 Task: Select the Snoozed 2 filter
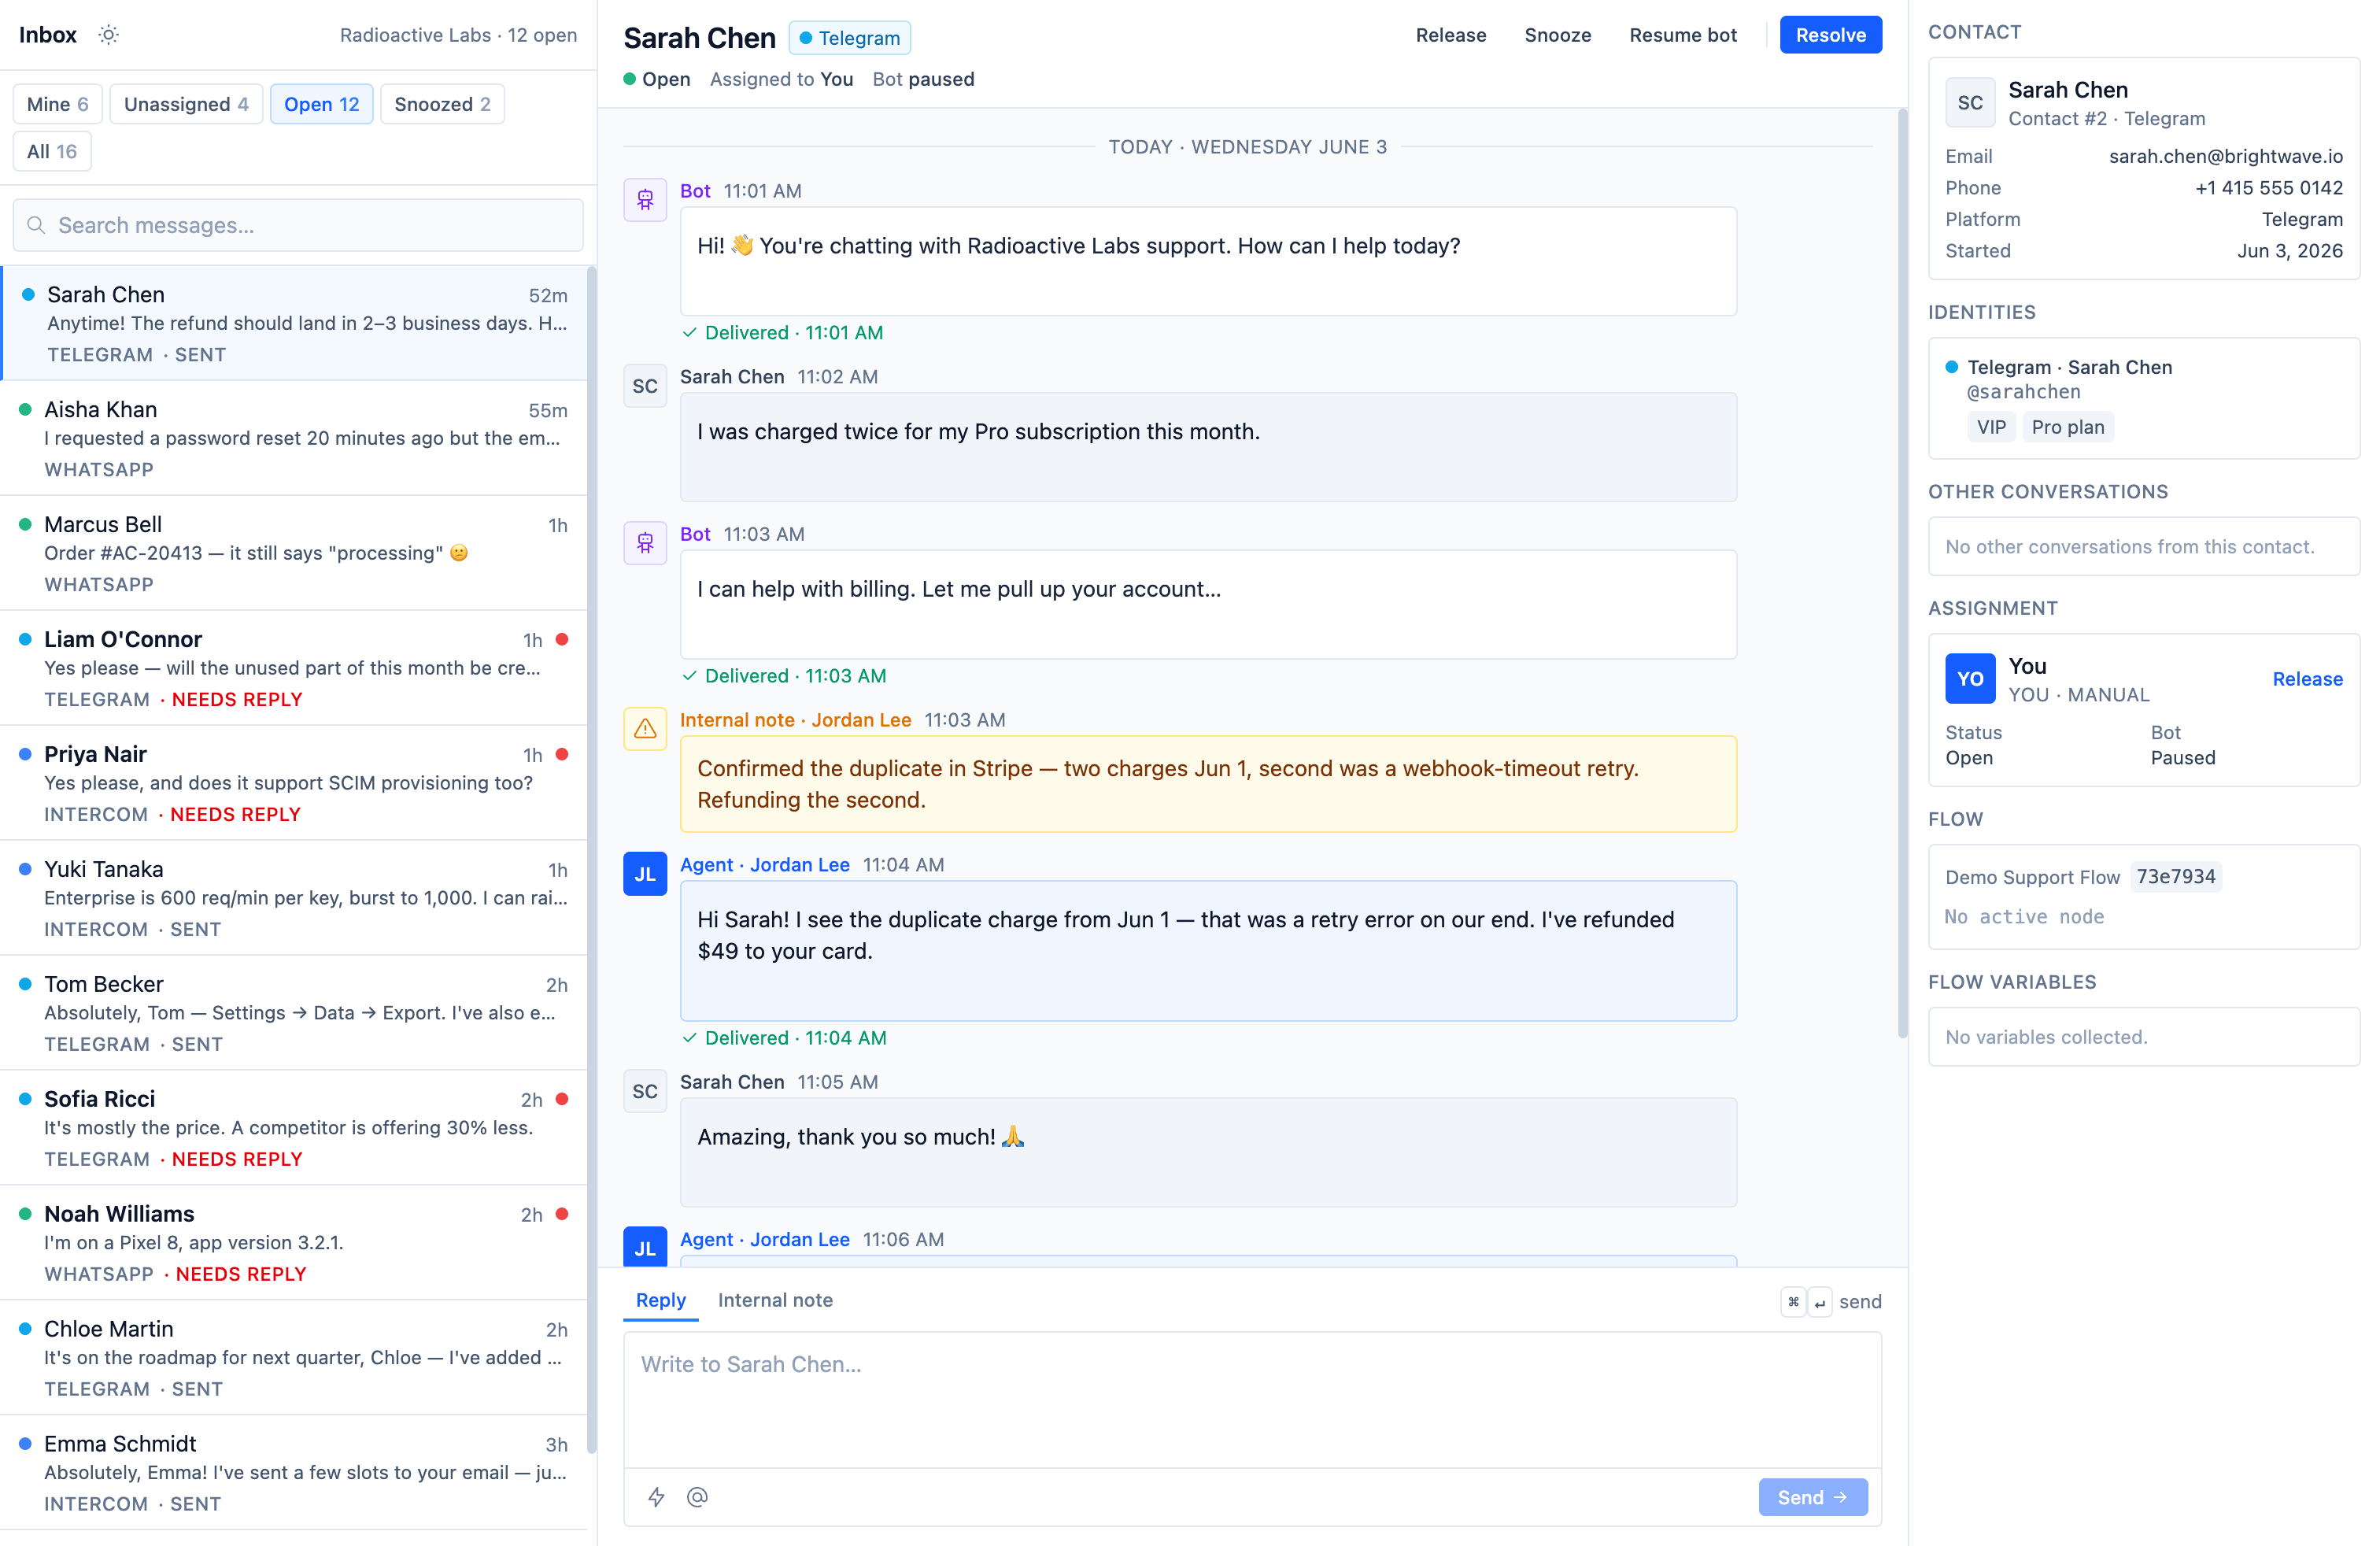[x=442, y=104]
